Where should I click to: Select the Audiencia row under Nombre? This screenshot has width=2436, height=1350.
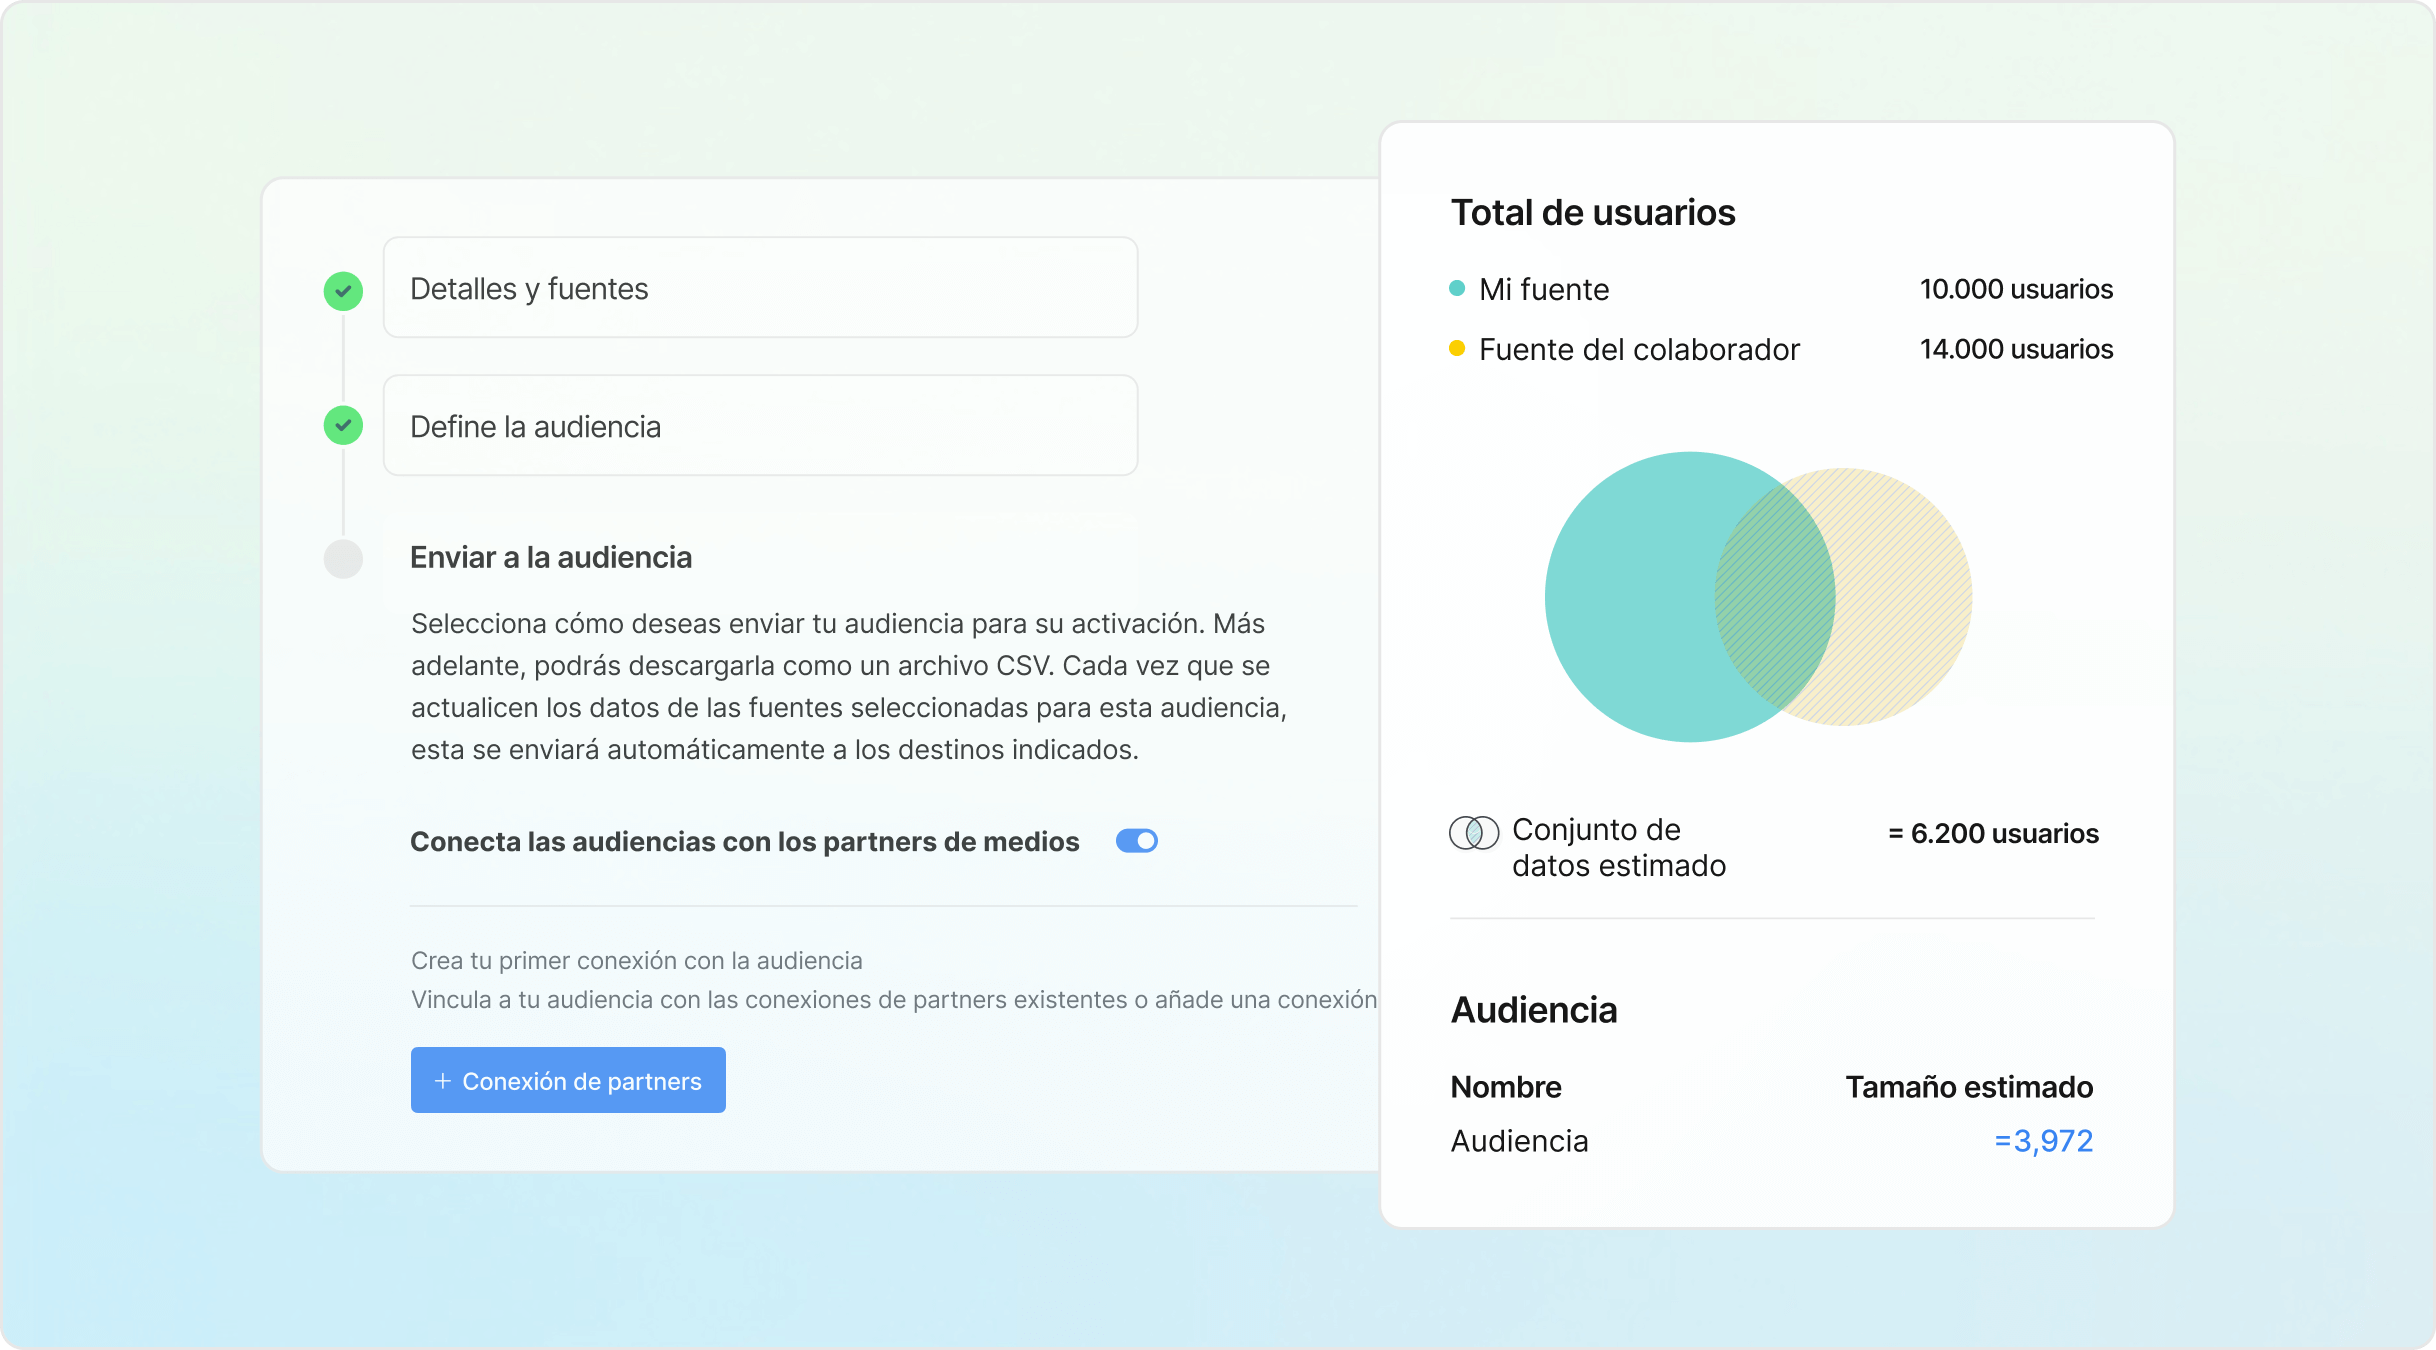[x=1518, y=1141]
